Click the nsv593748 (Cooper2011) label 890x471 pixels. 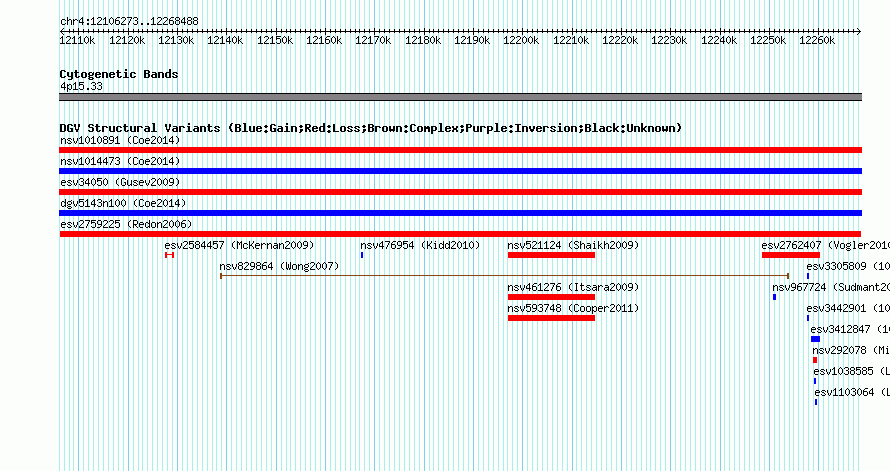click(x=573, y=308)
